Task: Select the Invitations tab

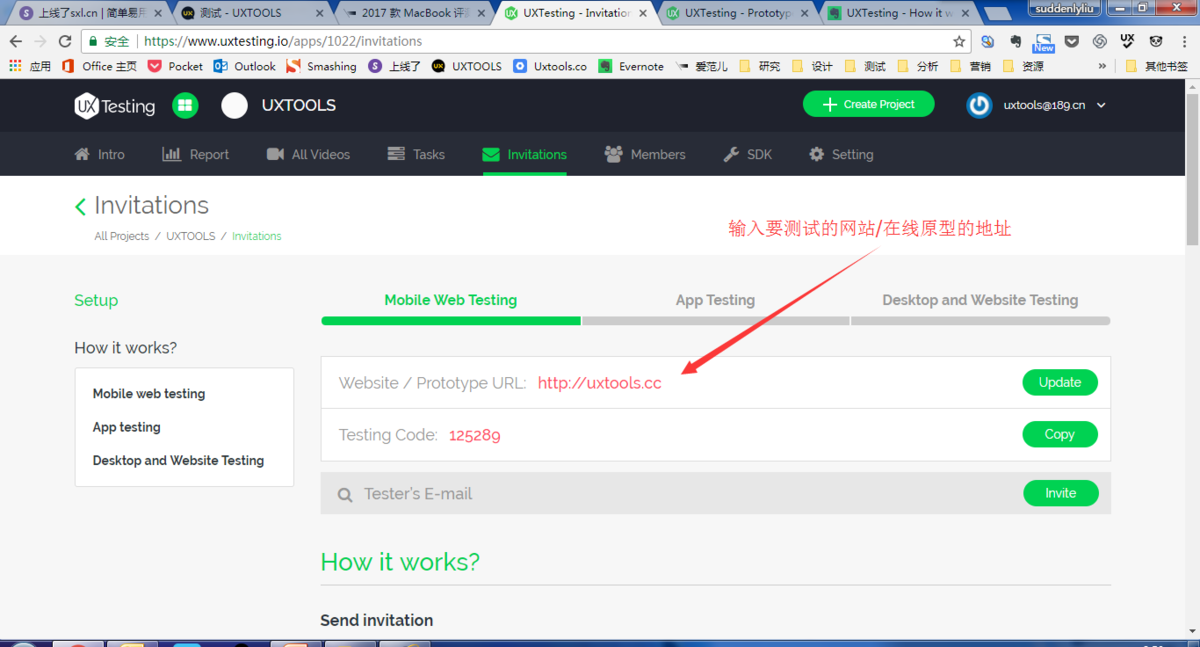Action: [x=525, y=154]
